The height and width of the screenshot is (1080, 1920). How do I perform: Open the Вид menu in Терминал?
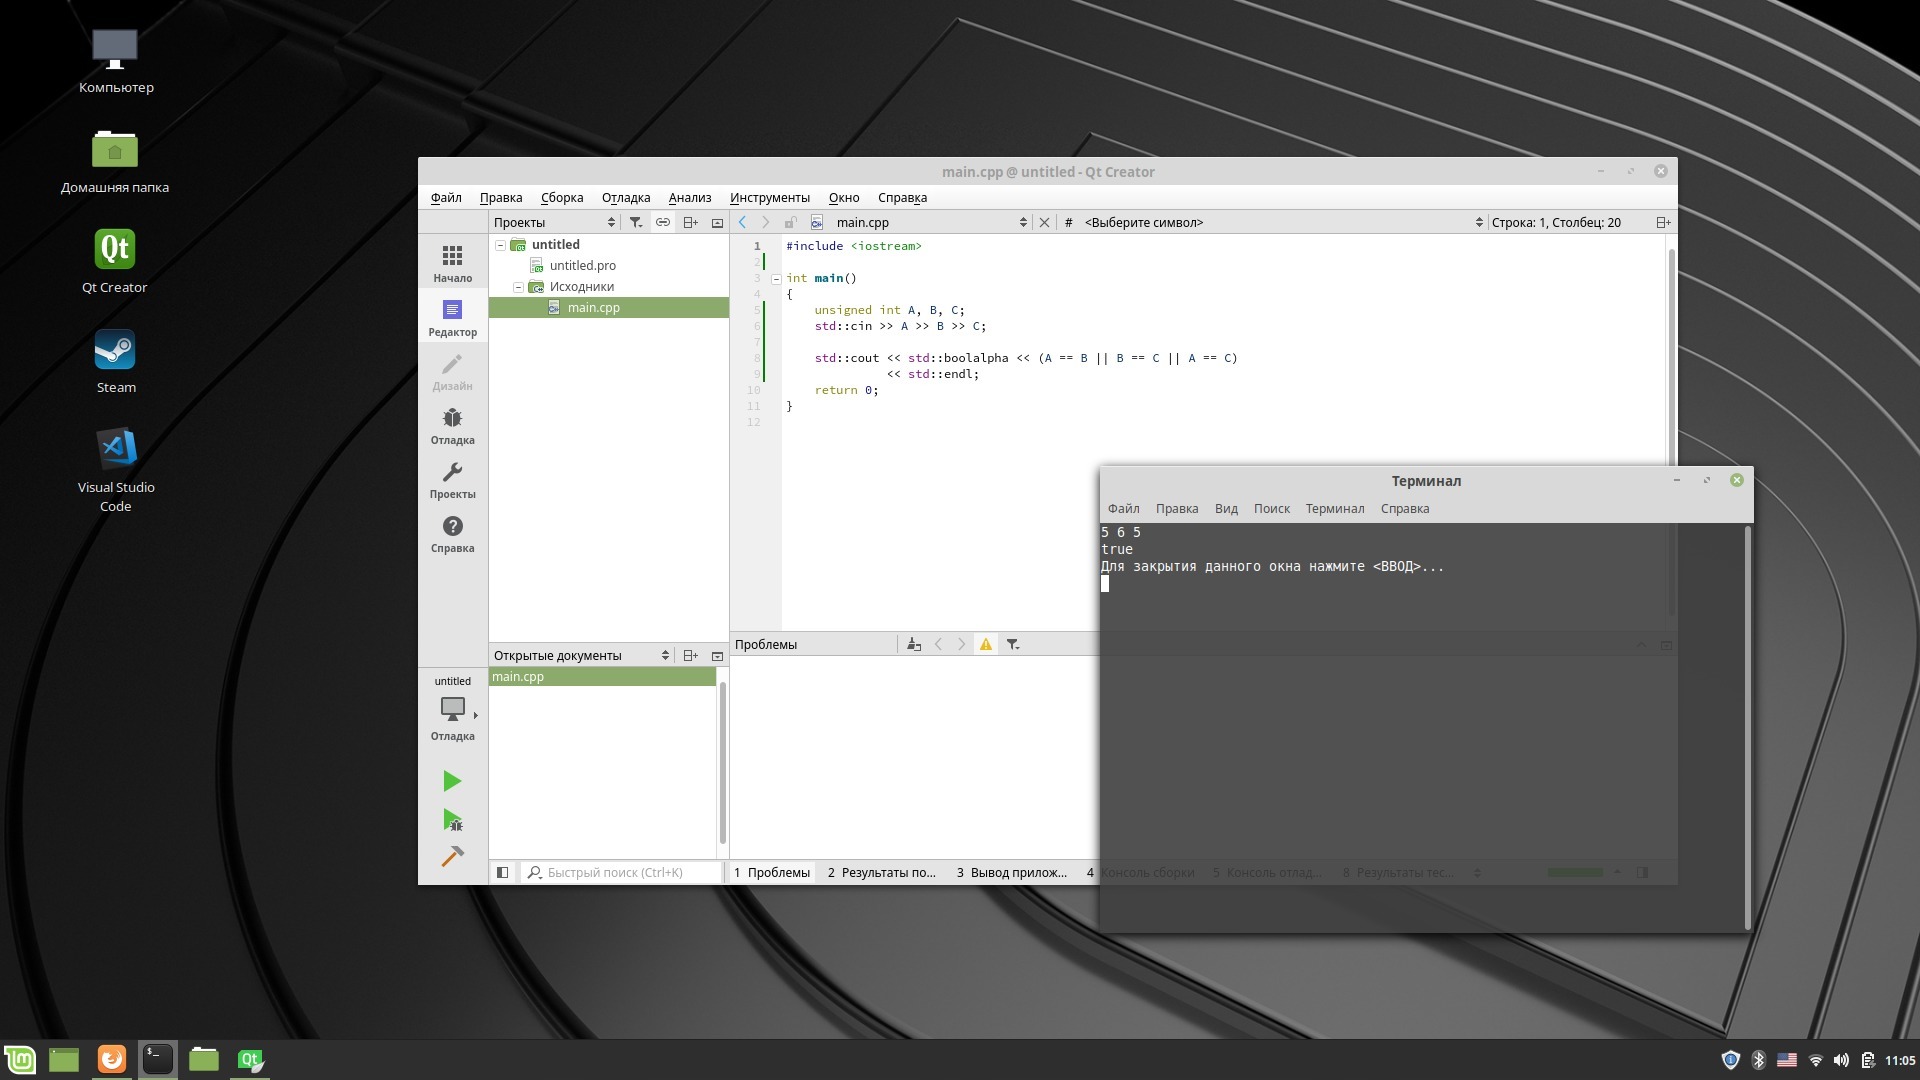pos(1226,508)
